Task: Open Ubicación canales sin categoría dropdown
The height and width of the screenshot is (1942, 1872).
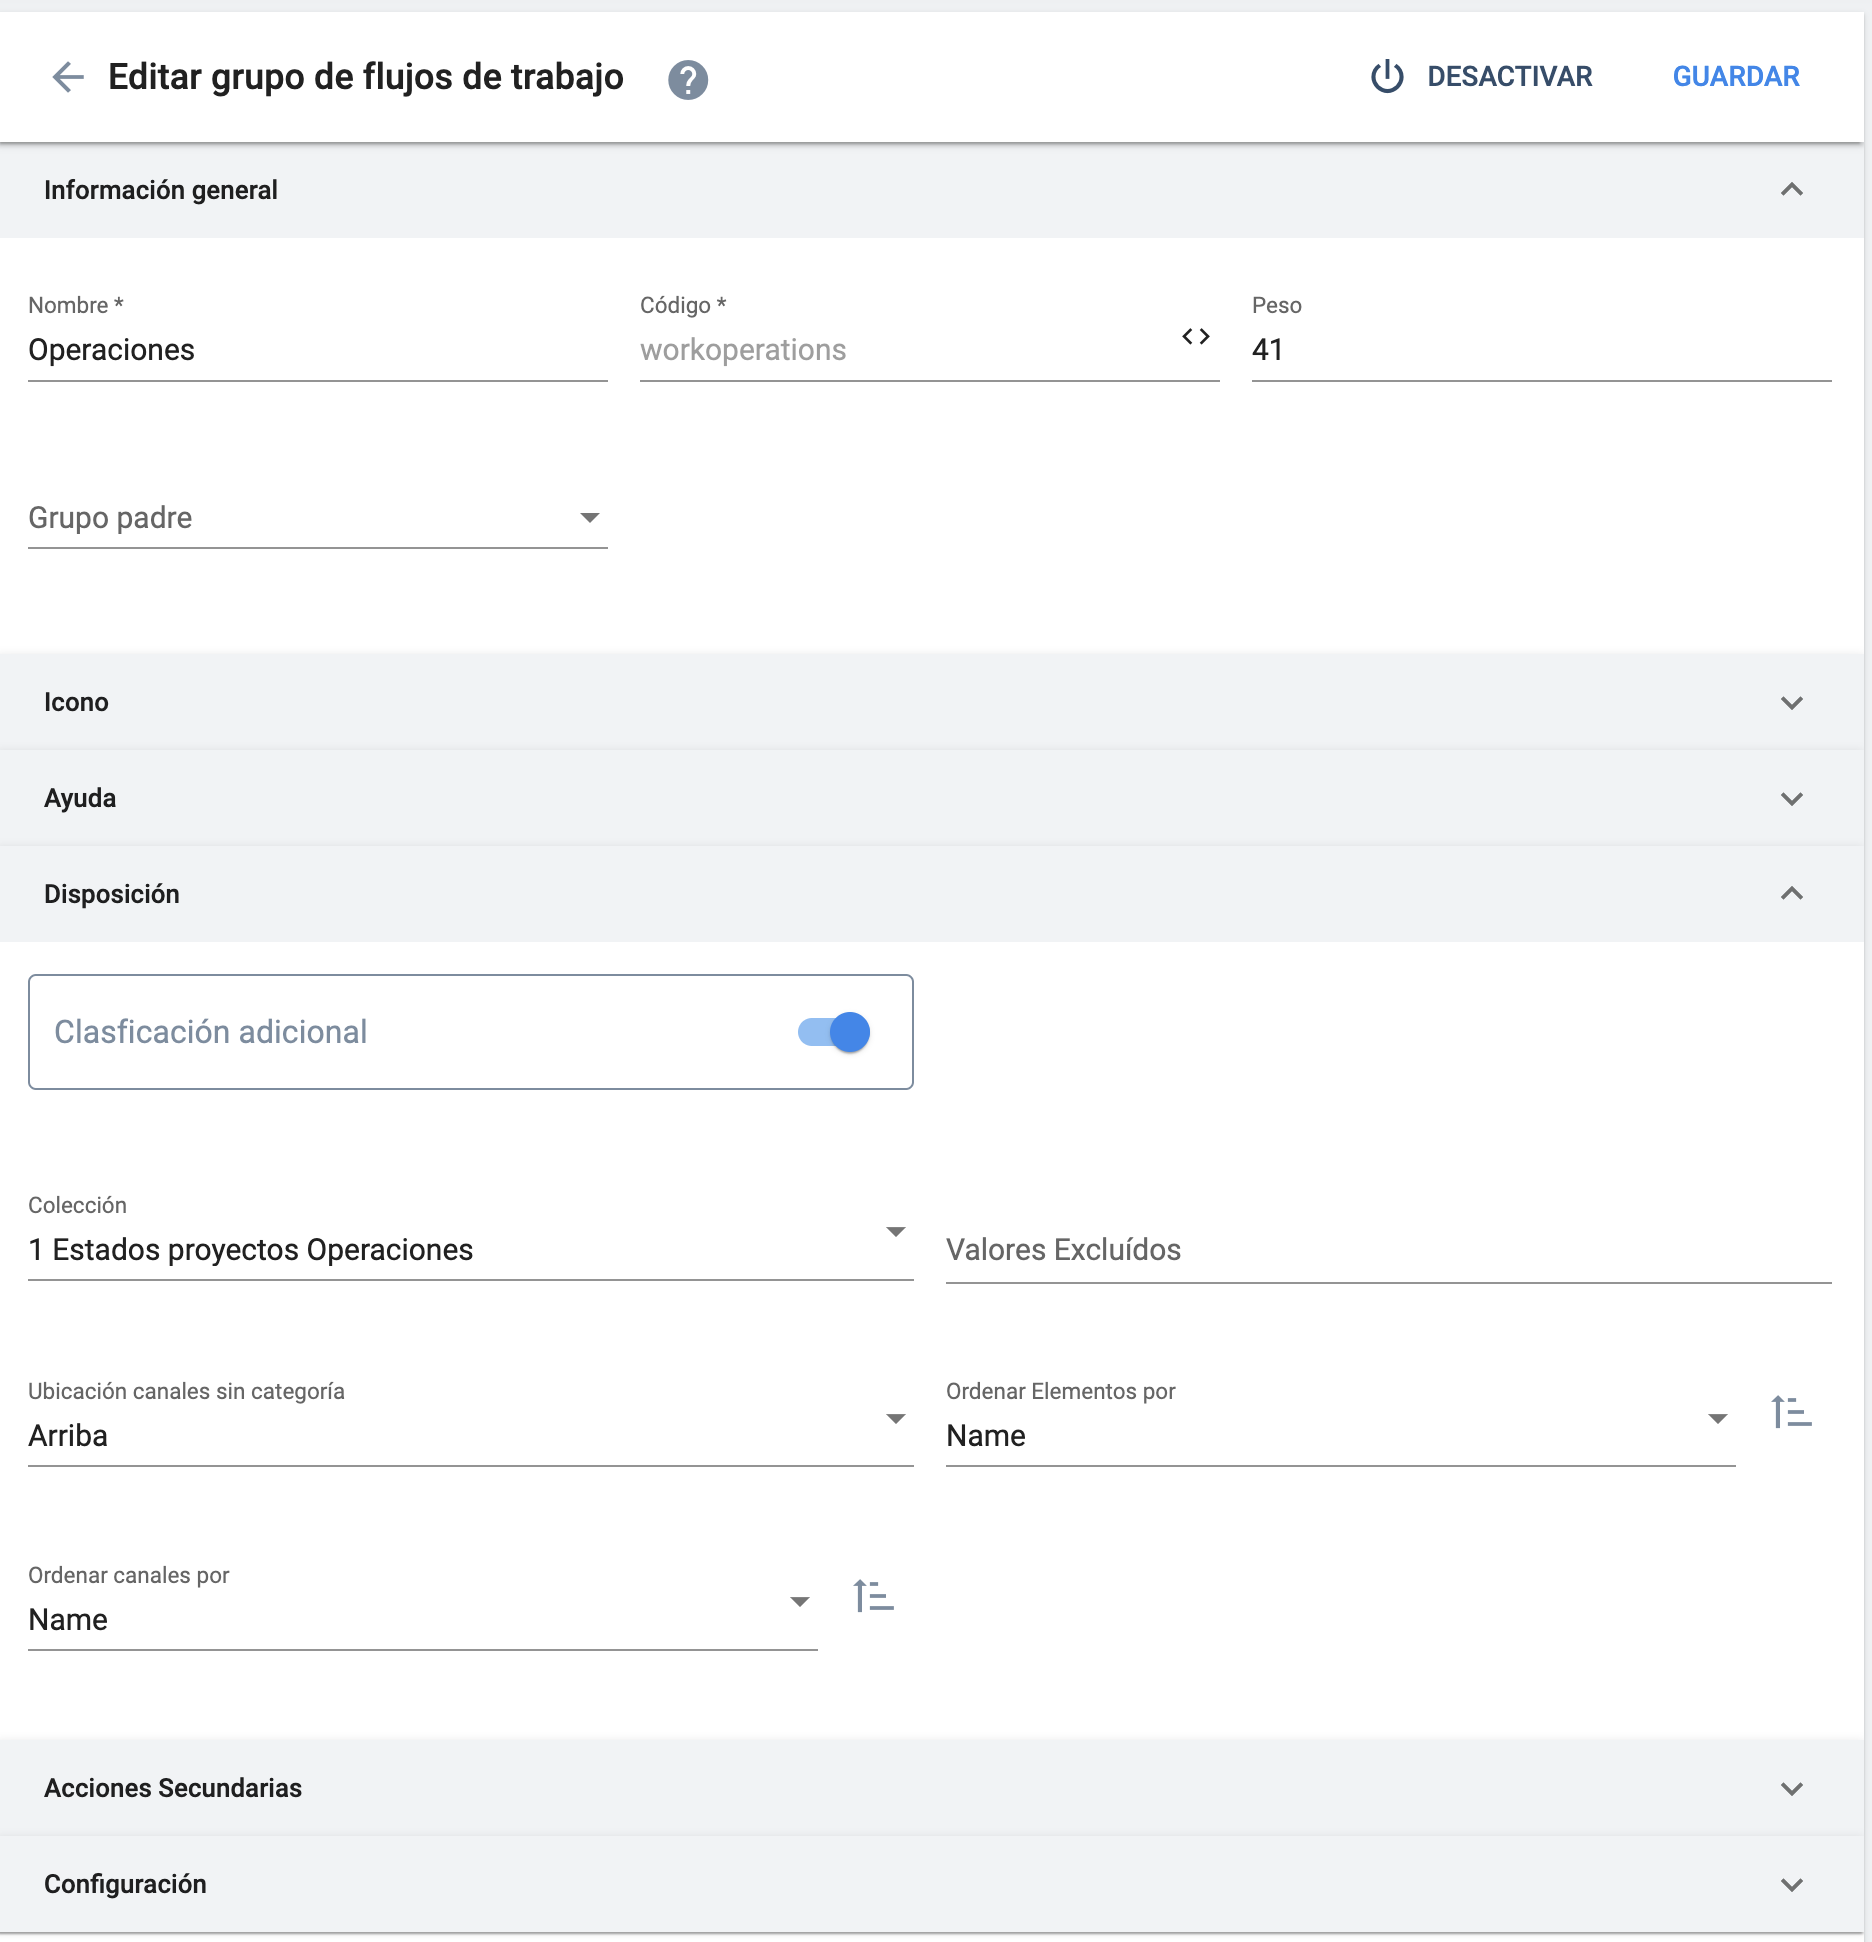Action: point(470,1435)
